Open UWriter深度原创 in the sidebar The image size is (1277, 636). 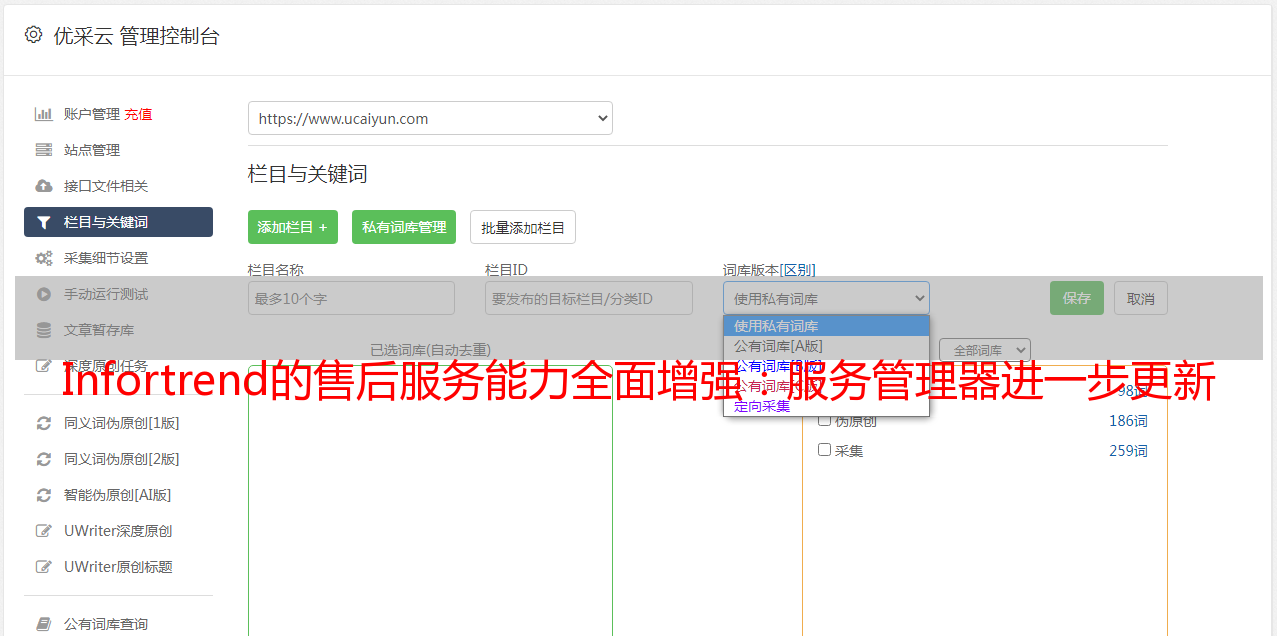coord(118,531)
